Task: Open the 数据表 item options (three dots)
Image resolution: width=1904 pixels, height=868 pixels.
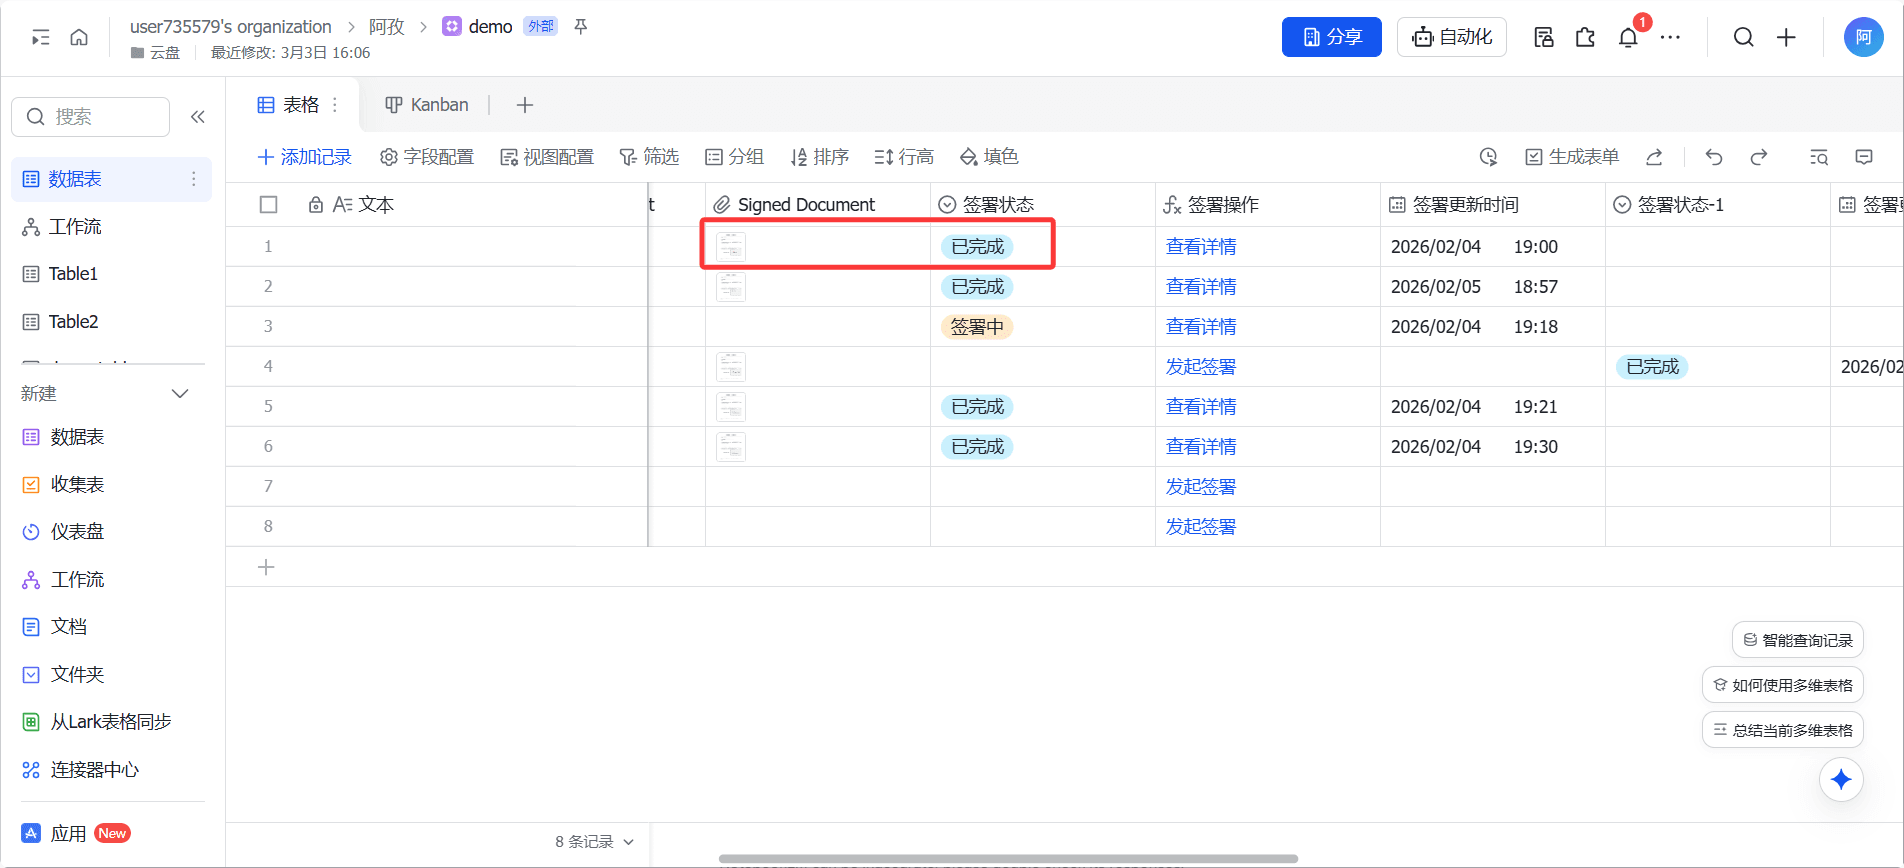Action: click(x=193, y=179)
